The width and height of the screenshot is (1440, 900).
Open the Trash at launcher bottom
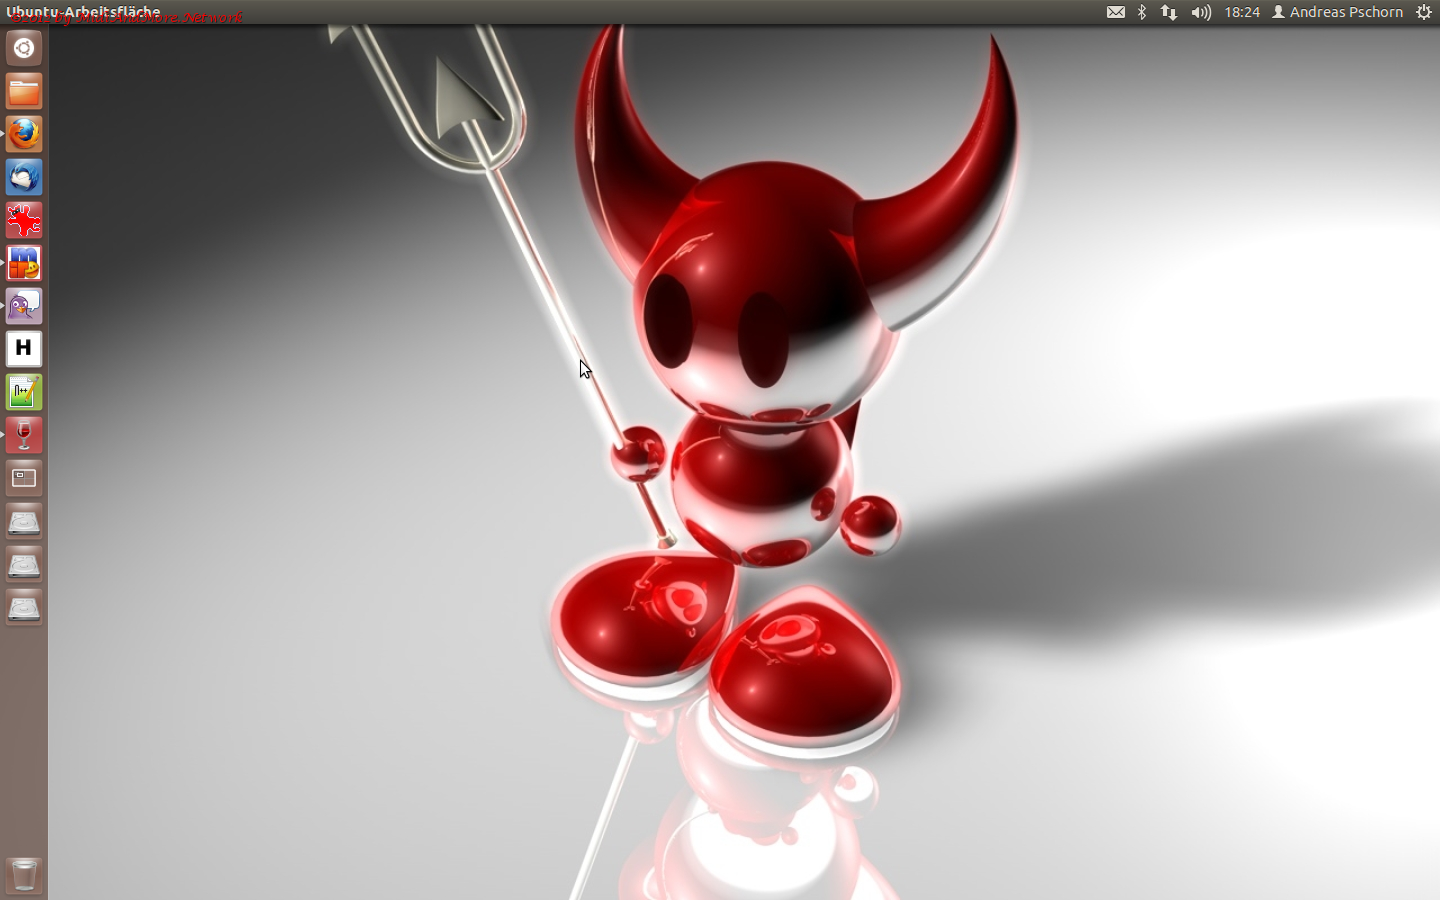point(24,874)
